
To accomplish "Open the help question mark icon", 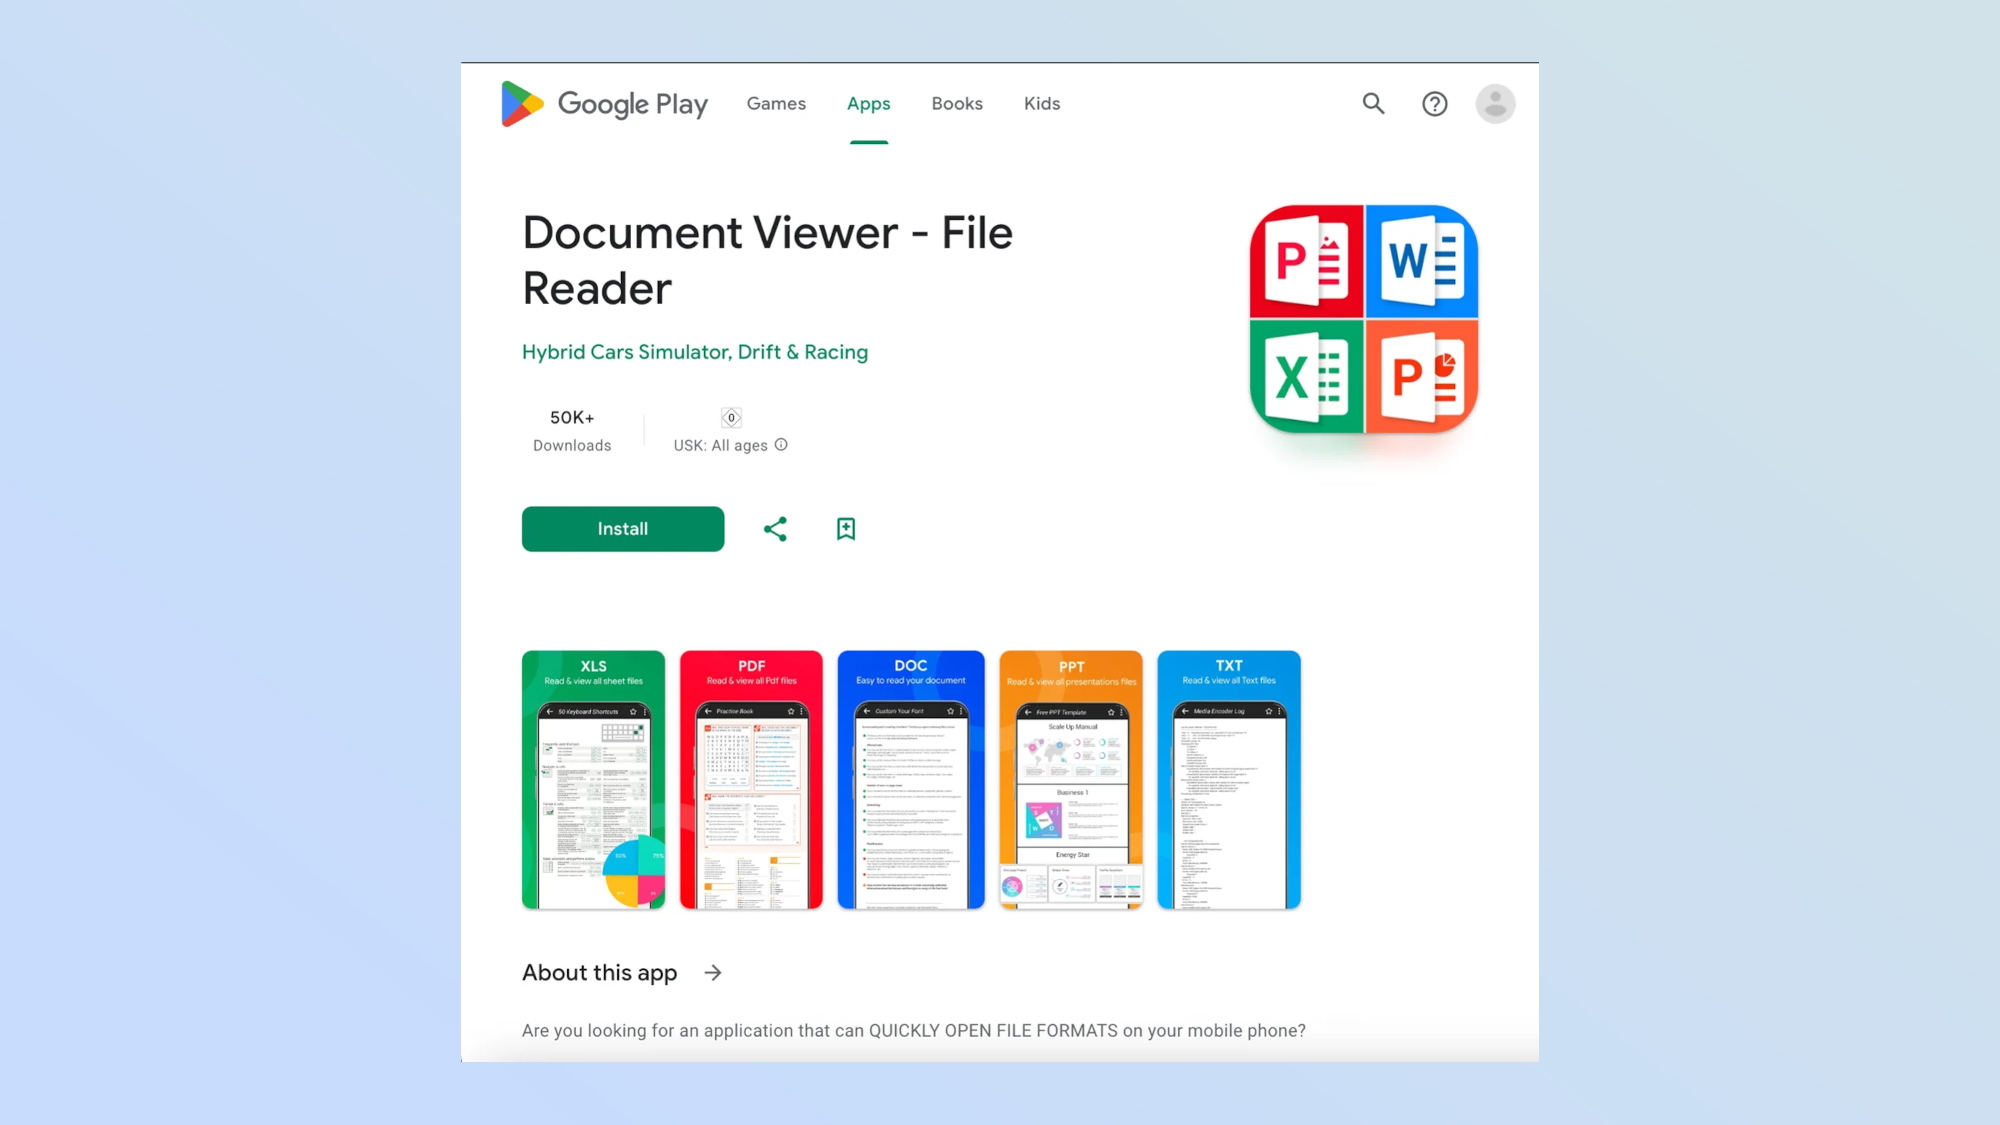I will tap(1434, 104).
